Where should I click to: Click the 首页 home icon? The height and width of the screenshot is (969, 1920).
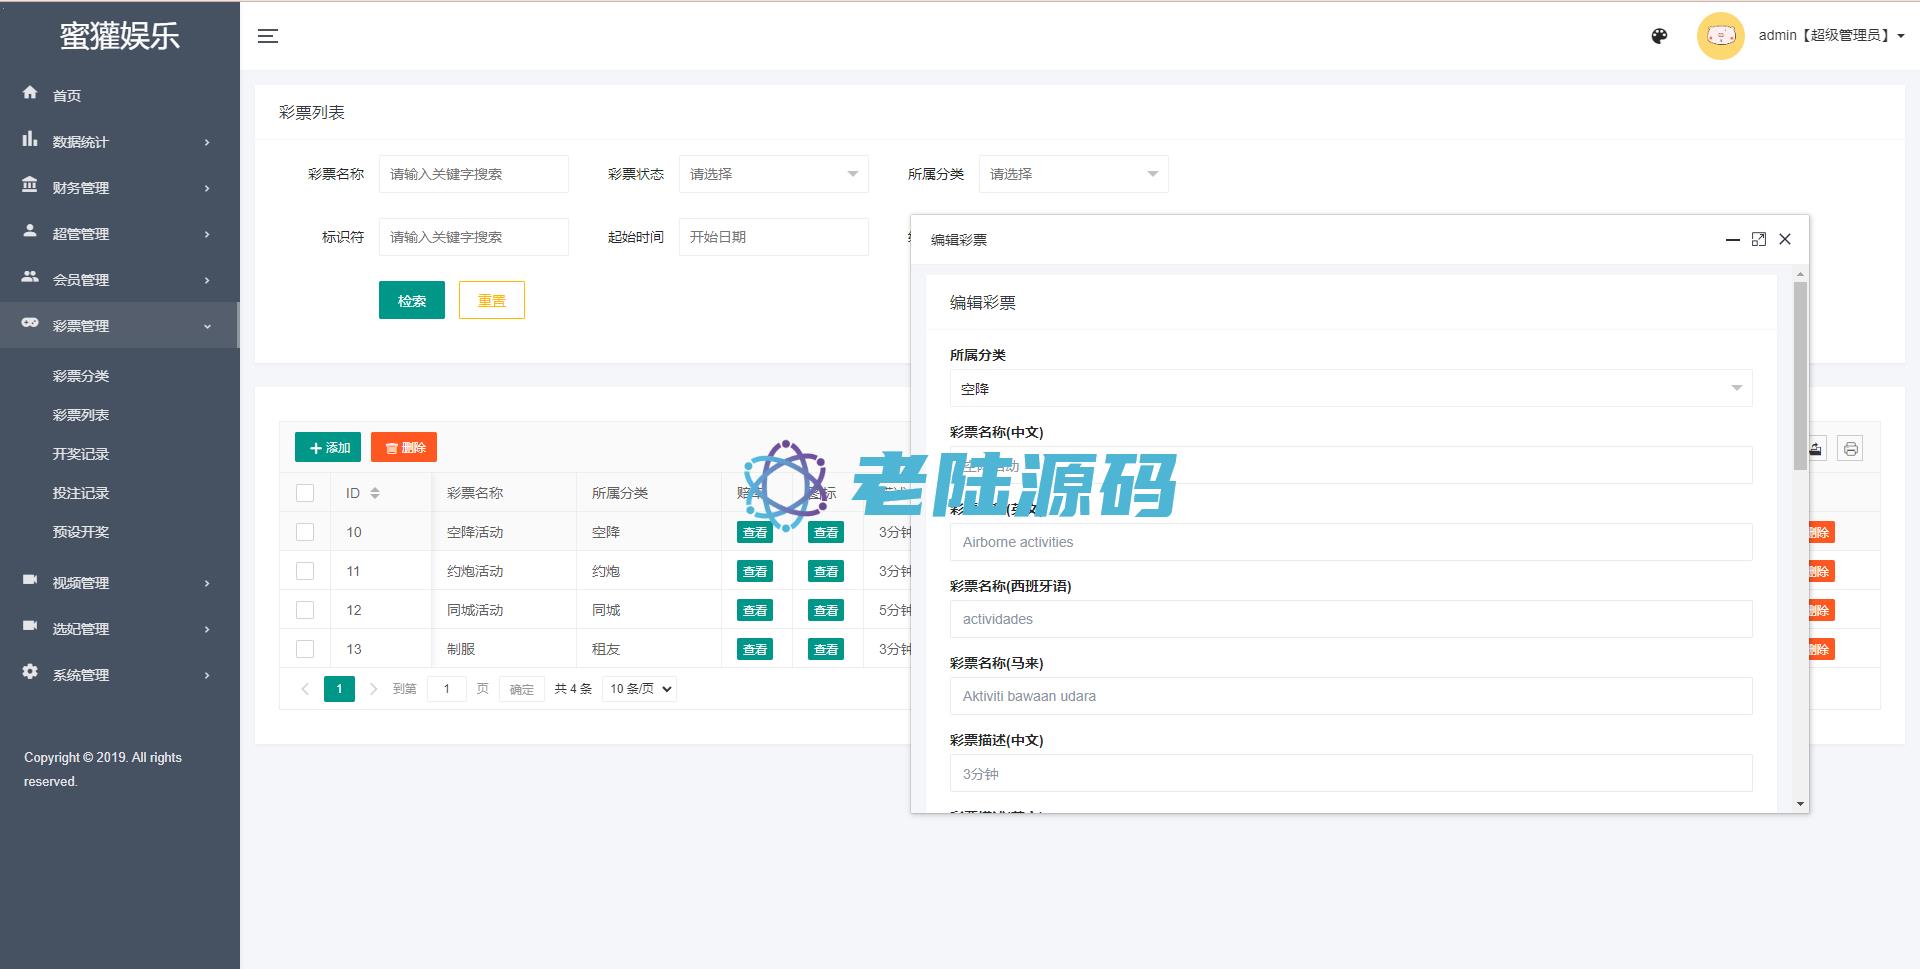[30, 93]
